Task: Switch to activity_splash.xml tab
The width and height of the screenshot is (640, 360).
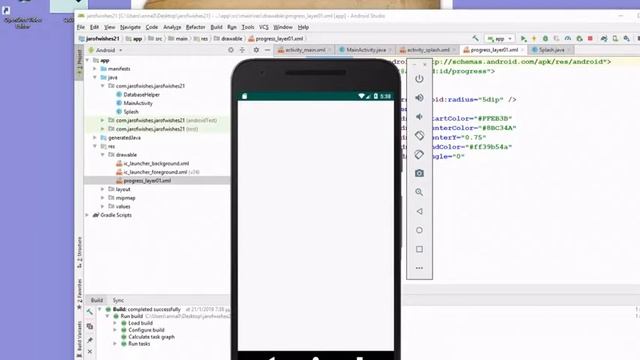Action: click(427, 50)
